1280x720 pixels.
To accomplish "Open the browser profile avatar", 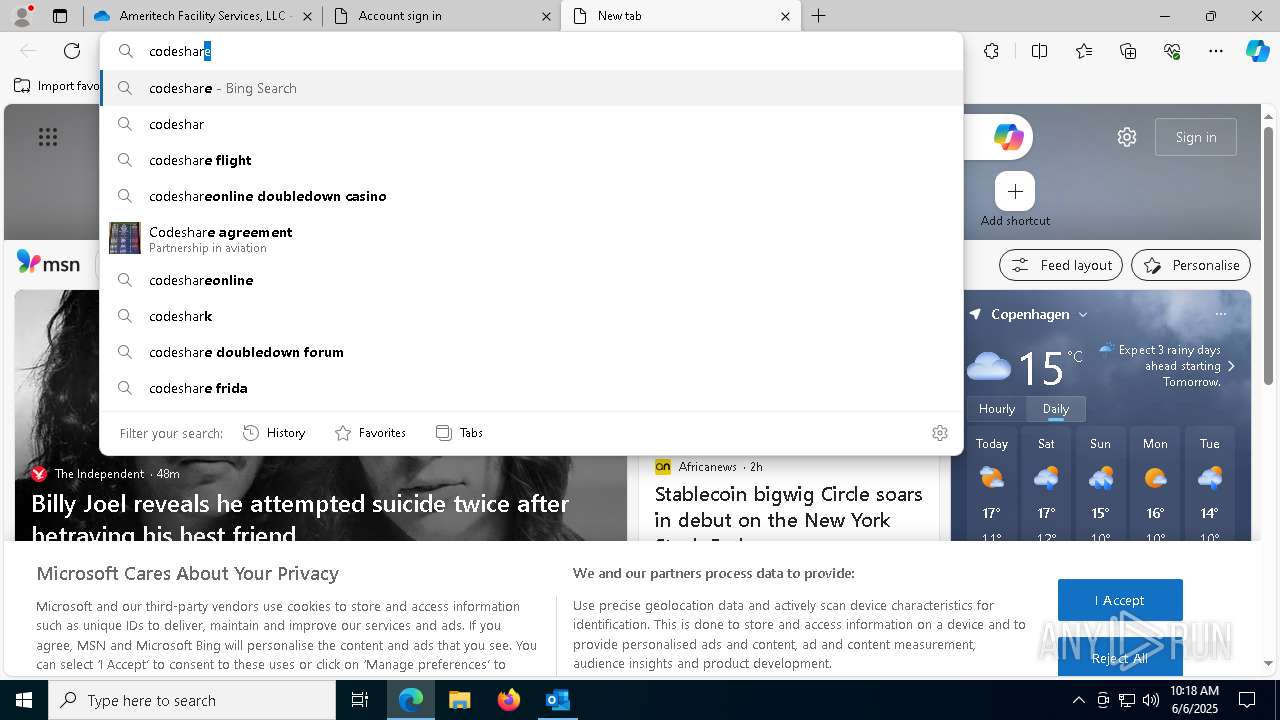I will [22, 16].
